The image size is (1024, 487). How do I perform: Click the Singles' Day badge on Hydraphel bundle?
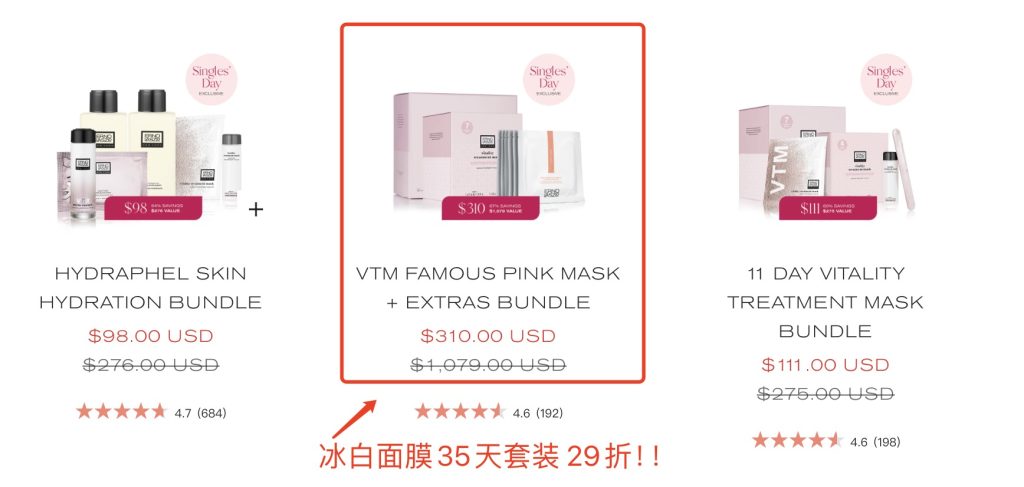tap(211, 80)
